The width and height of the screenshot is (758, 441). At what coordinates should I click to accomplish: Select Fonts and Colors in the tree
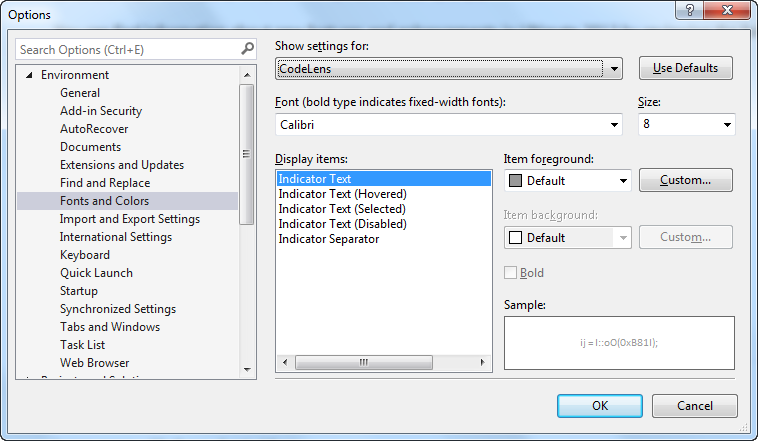(104, 201)
